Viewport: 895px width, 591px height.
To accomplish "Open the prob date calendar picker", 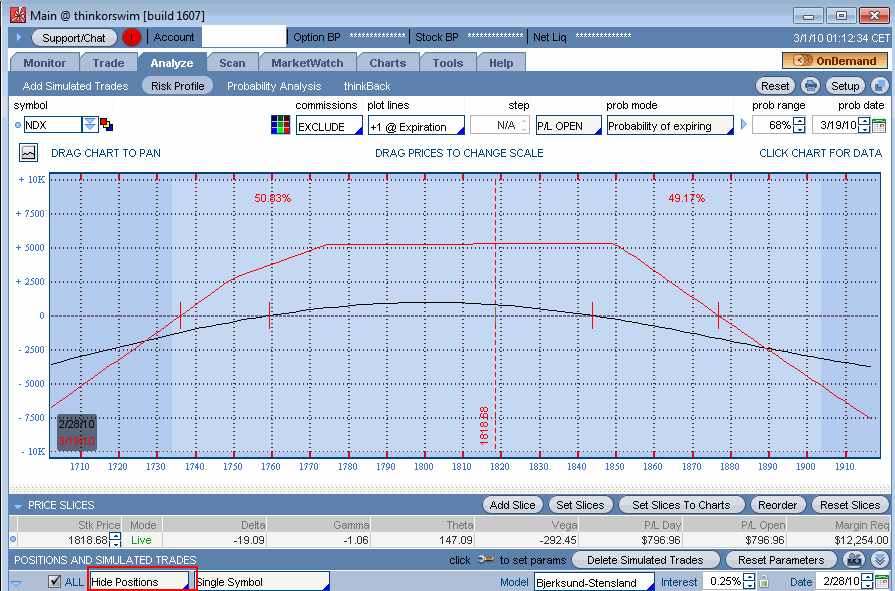I will tap(879, 126).
